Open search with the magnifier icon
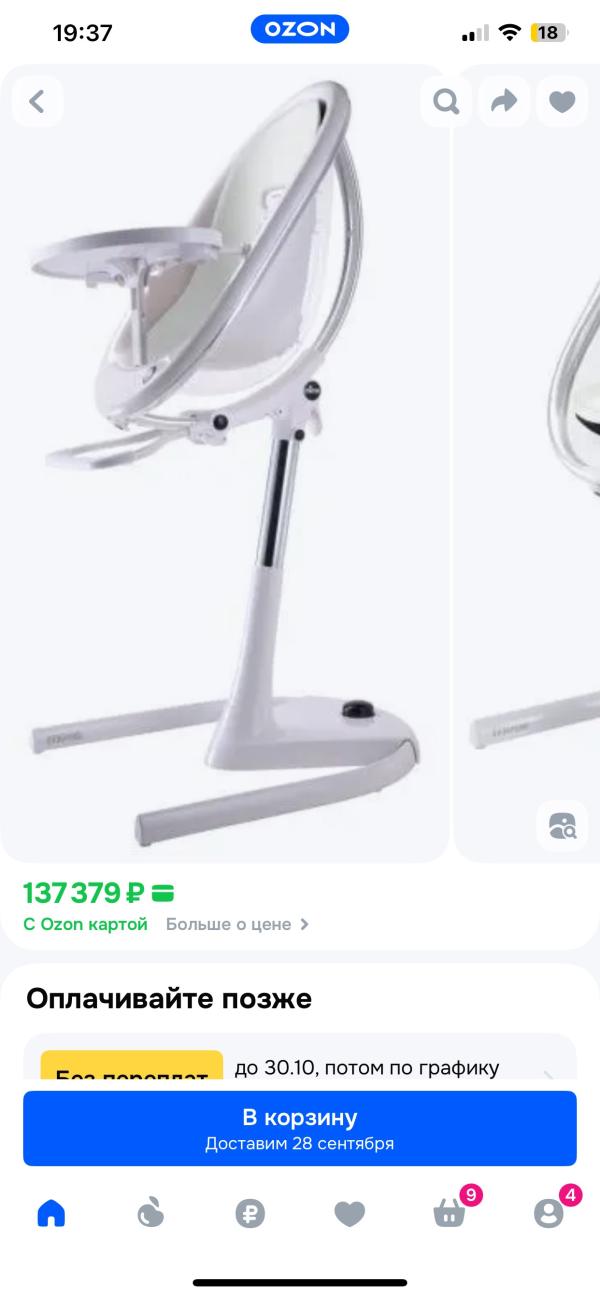The height and width of the screenshot is (1298, 600). (x=446, y=101)
